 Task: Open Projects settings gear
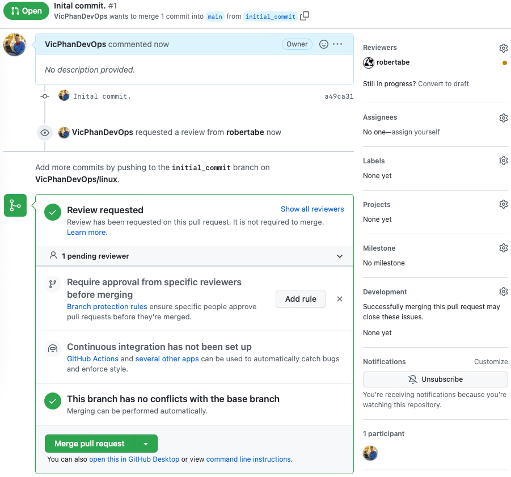(503, 204)
